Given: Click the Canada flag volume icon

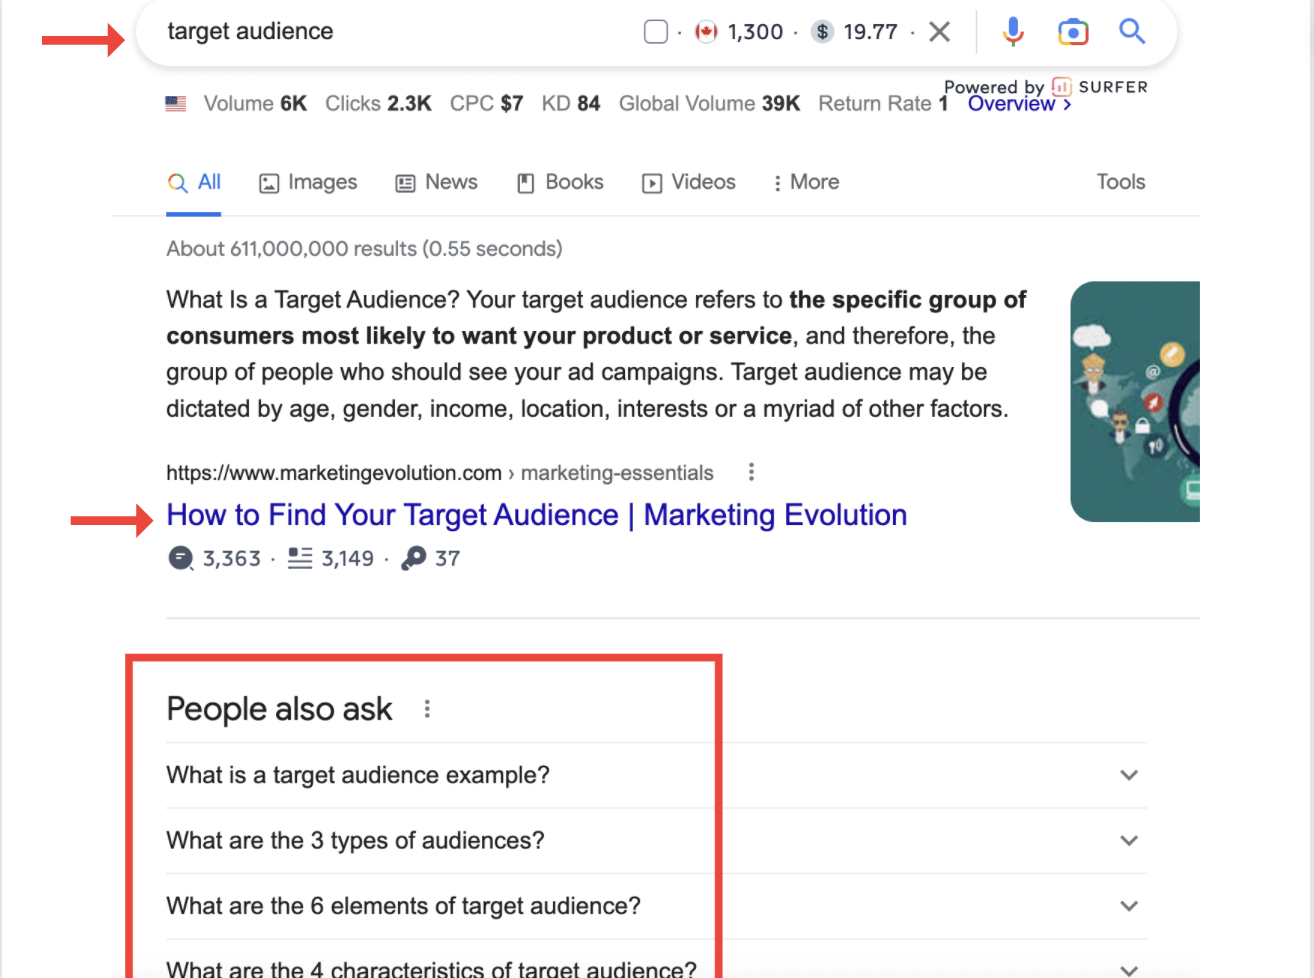Looking at the screenshot, I should tap(706, 32).
